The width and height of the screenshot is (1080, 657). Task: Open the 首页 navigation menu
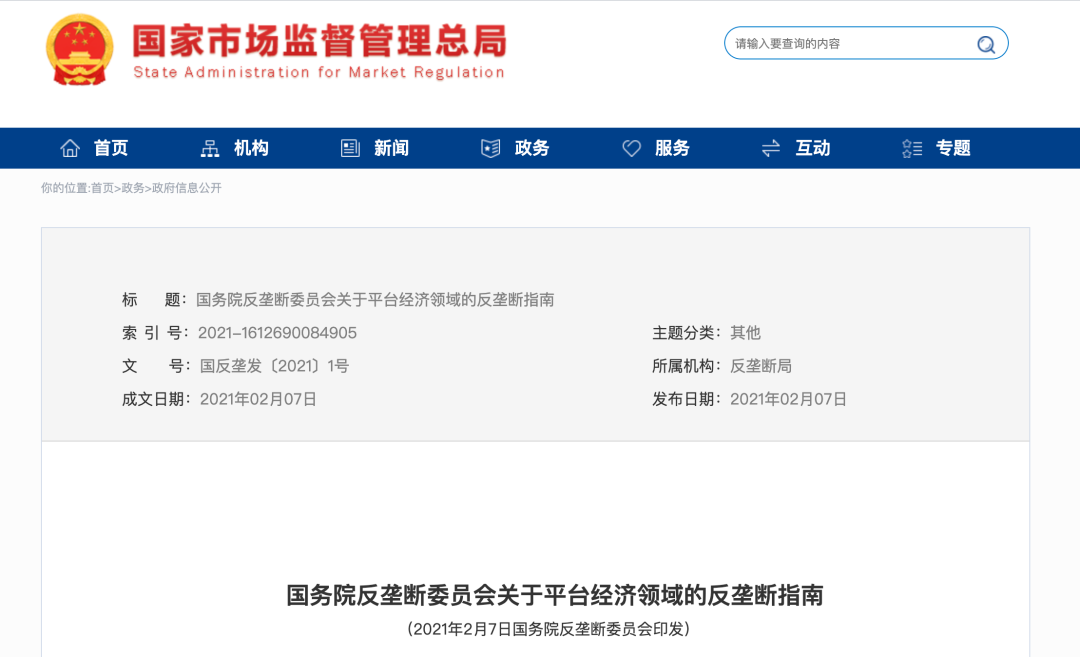pyautogui.click(x=110, y=148)
